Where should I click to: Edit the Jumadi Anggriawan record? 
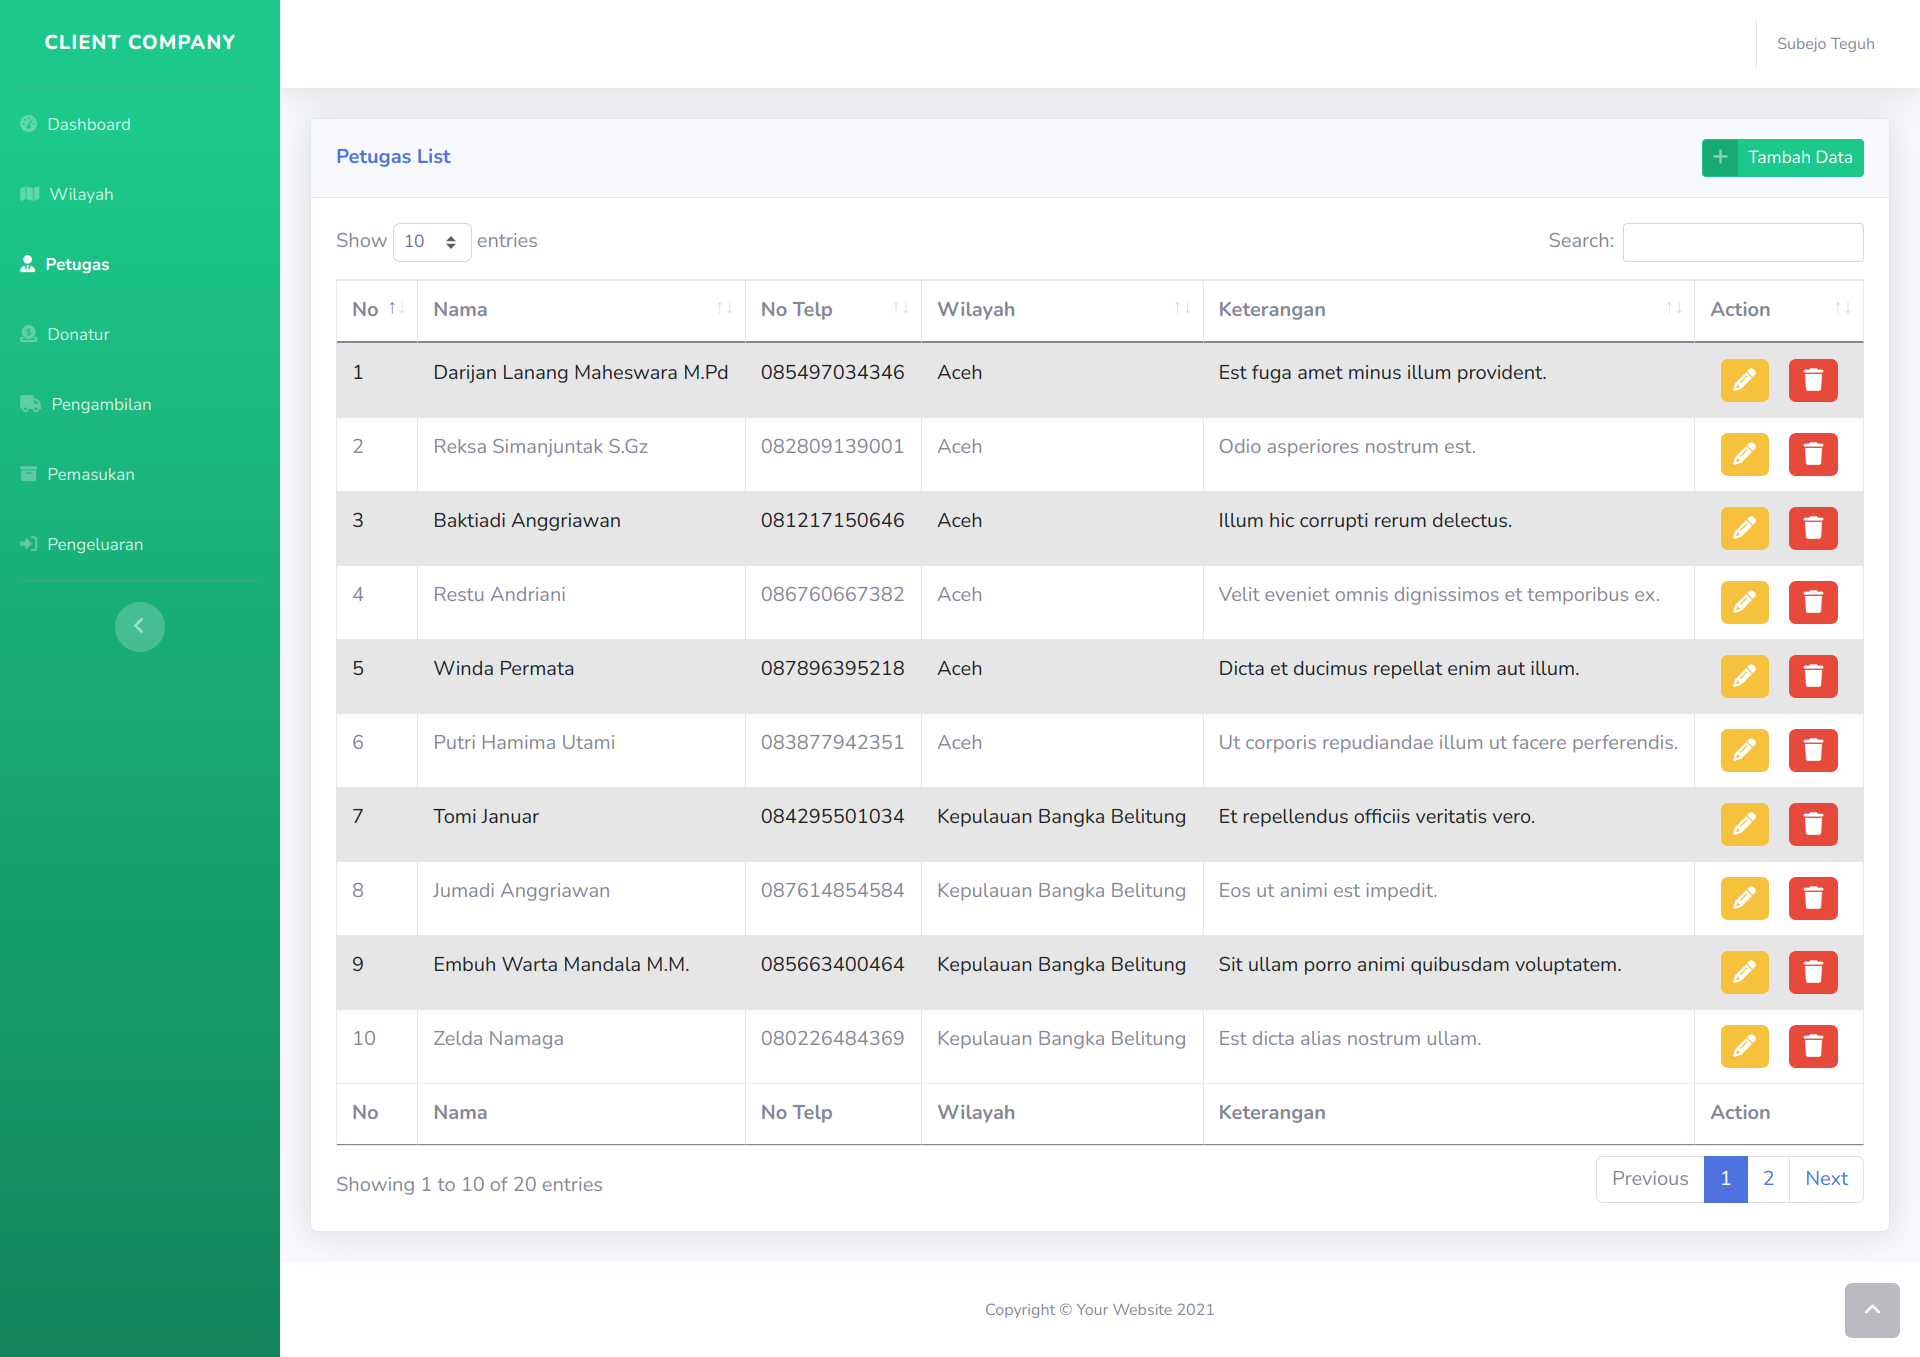pos(1744,898)
